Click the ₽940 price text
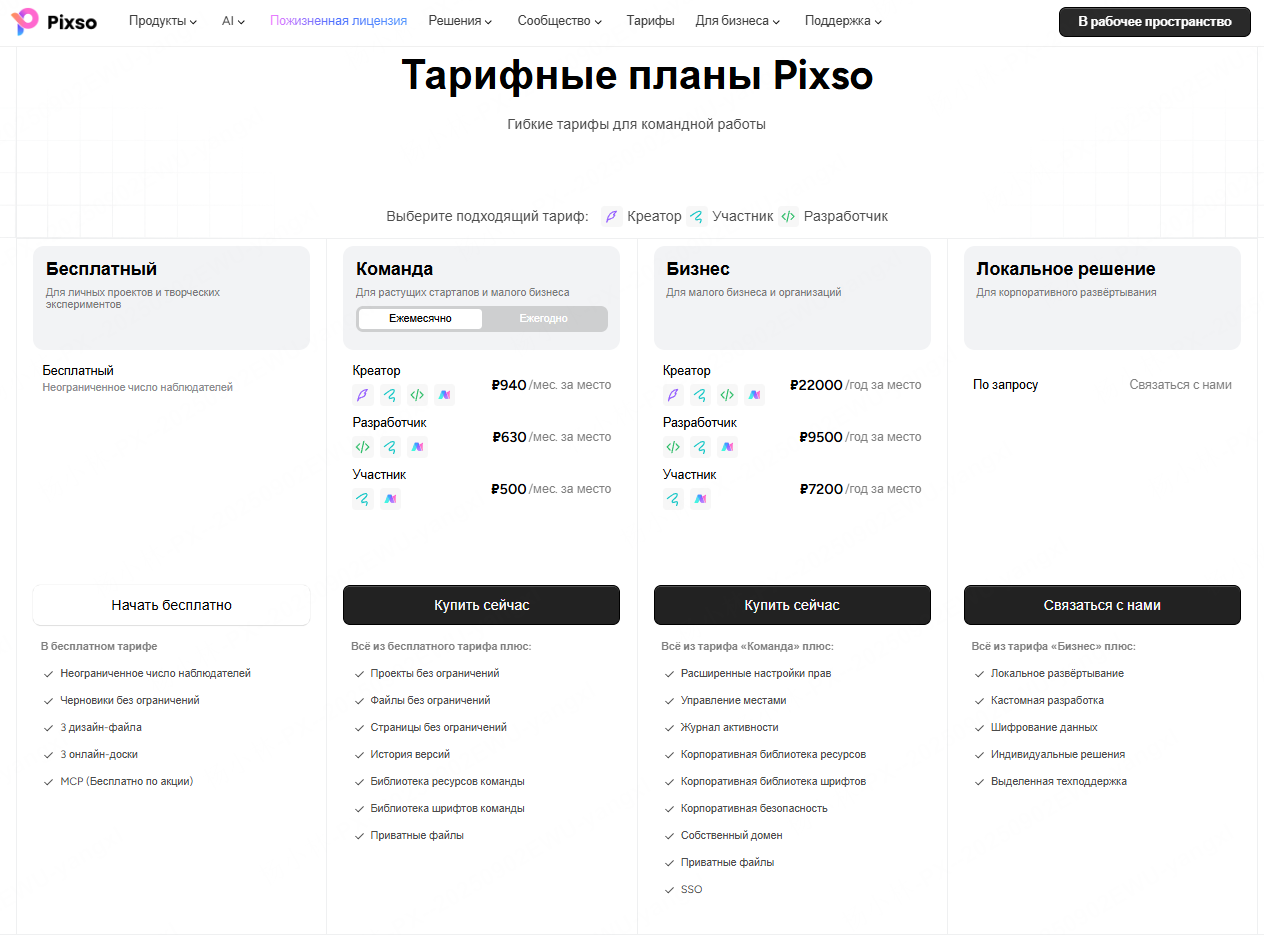This screenshot has width=1264, height=935. (x=509, y=385)
